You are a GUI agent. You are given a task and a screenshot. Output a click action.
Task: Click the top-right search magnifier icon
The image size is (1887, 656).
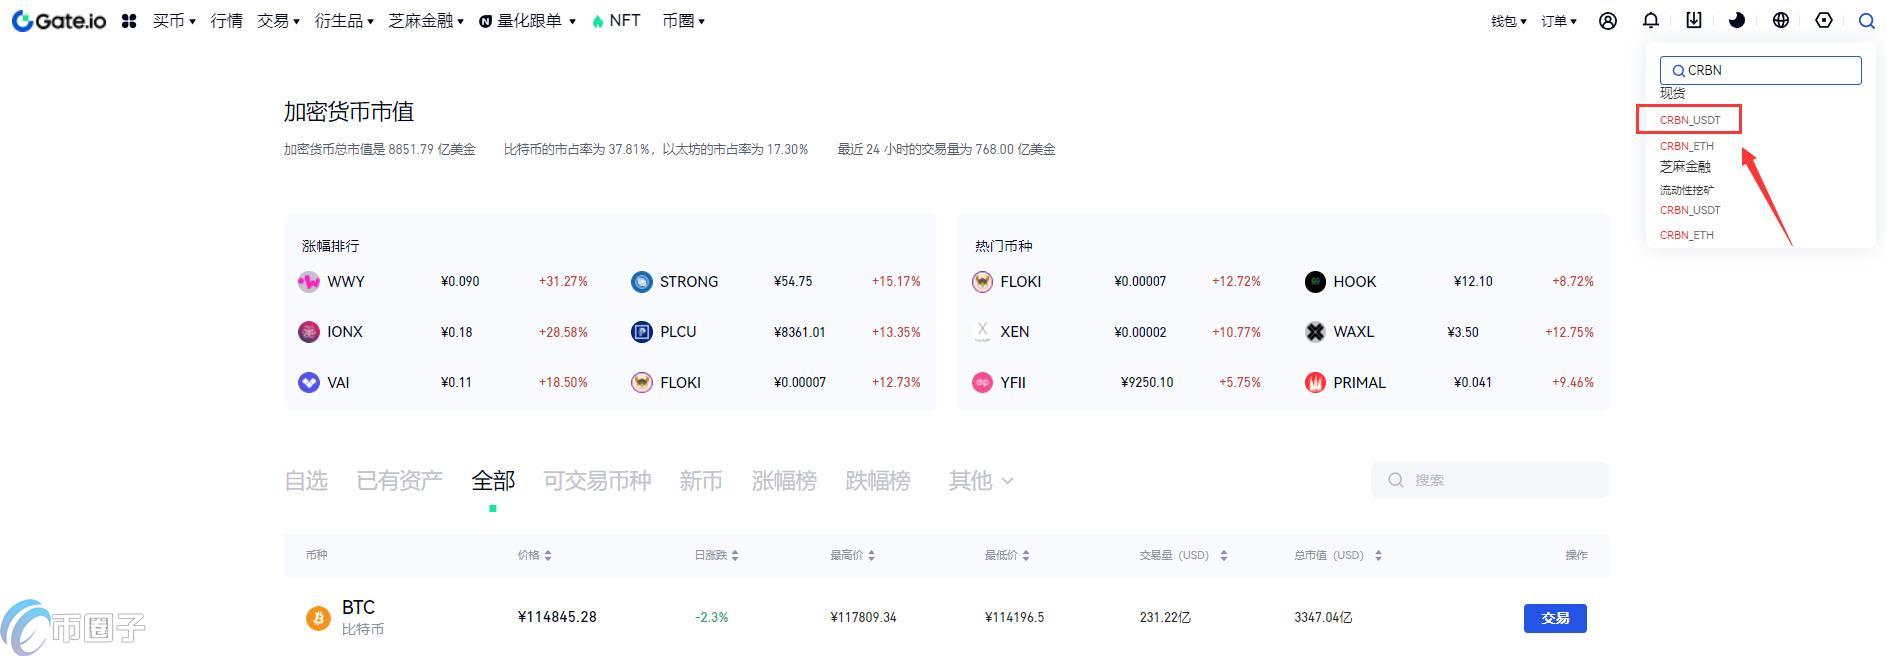[1866, 21]
